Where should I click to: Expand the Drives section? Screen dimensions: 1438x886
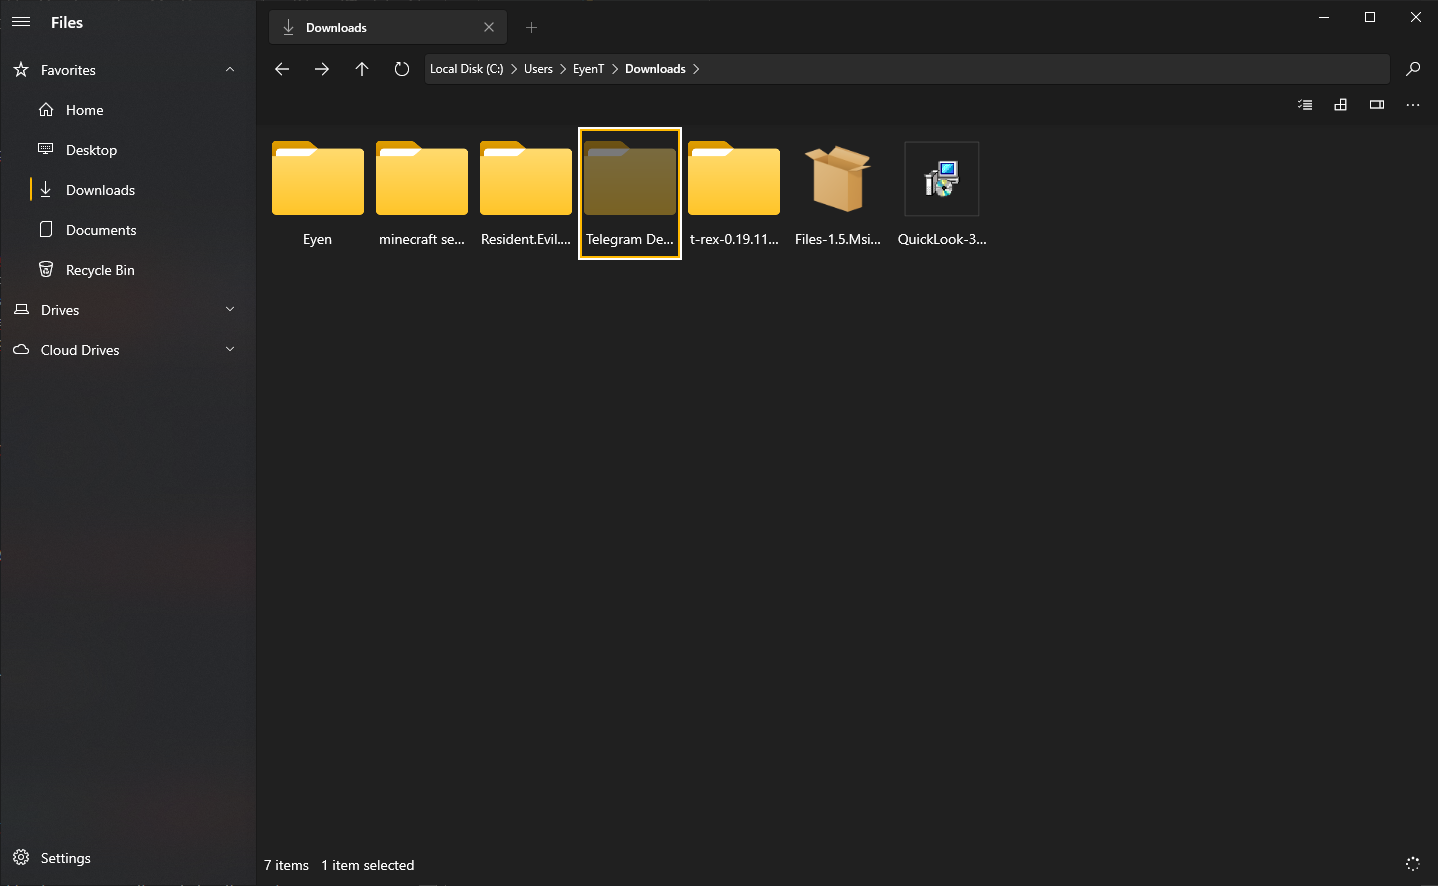pos(229,310)
